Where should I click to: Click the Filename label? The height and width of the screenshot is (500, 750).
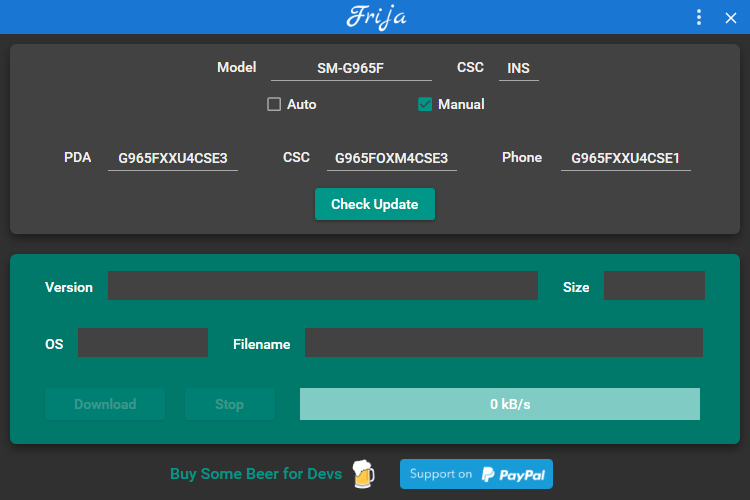(x=262, y=344)
